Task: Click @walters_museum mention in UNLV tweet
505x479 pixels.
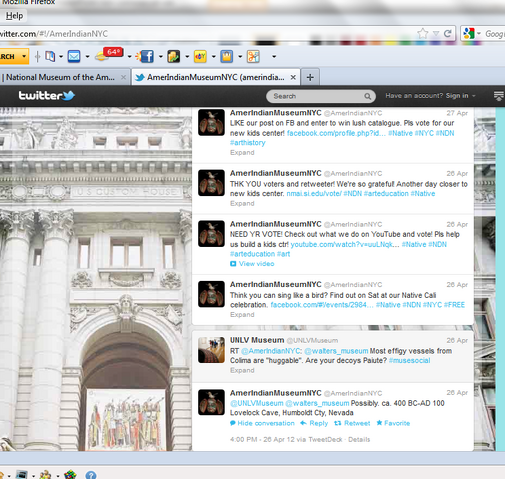Action: 336,351
